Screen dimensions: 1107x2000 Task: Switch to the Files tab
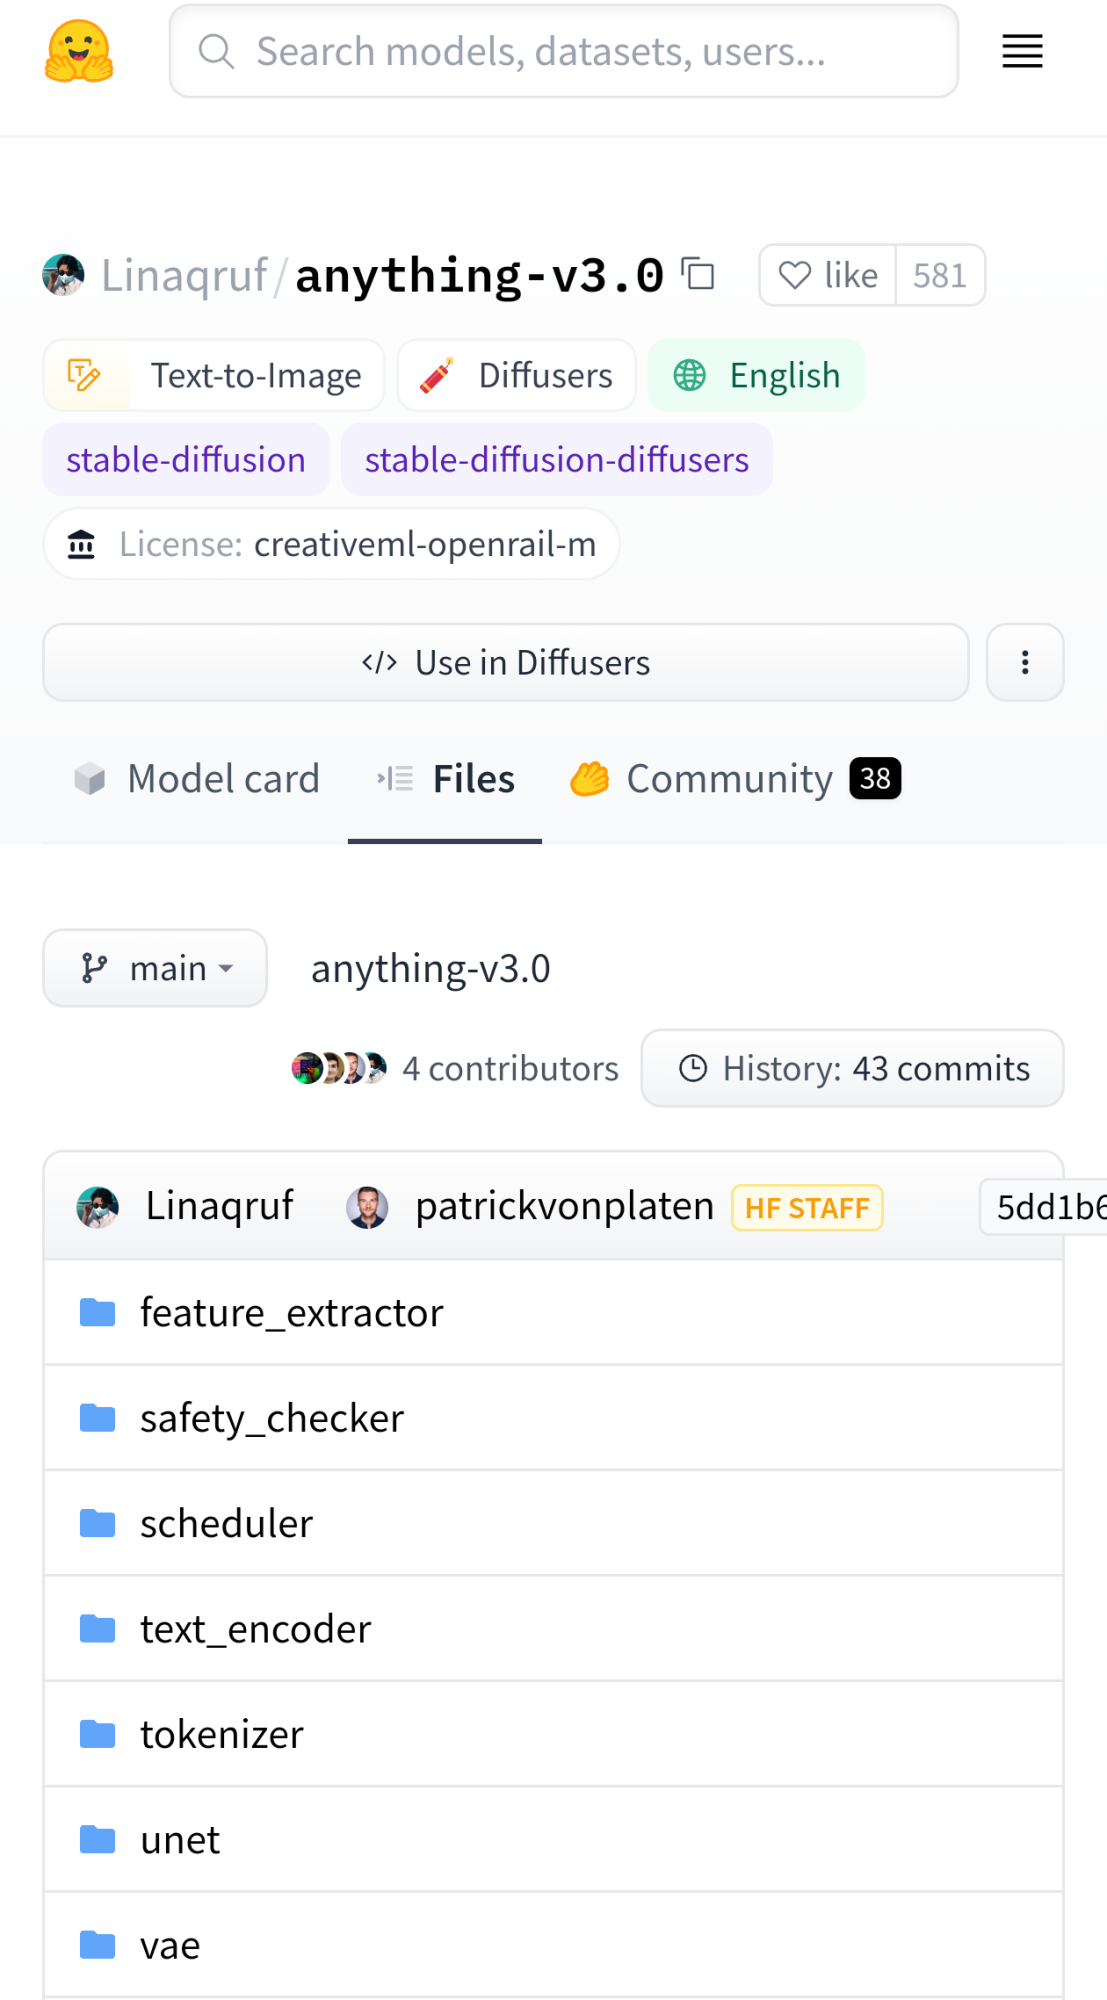445,779
